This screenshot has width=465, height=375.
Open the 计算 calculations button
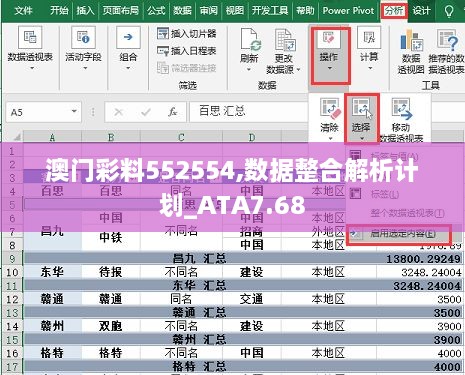[x=369, y=48]
